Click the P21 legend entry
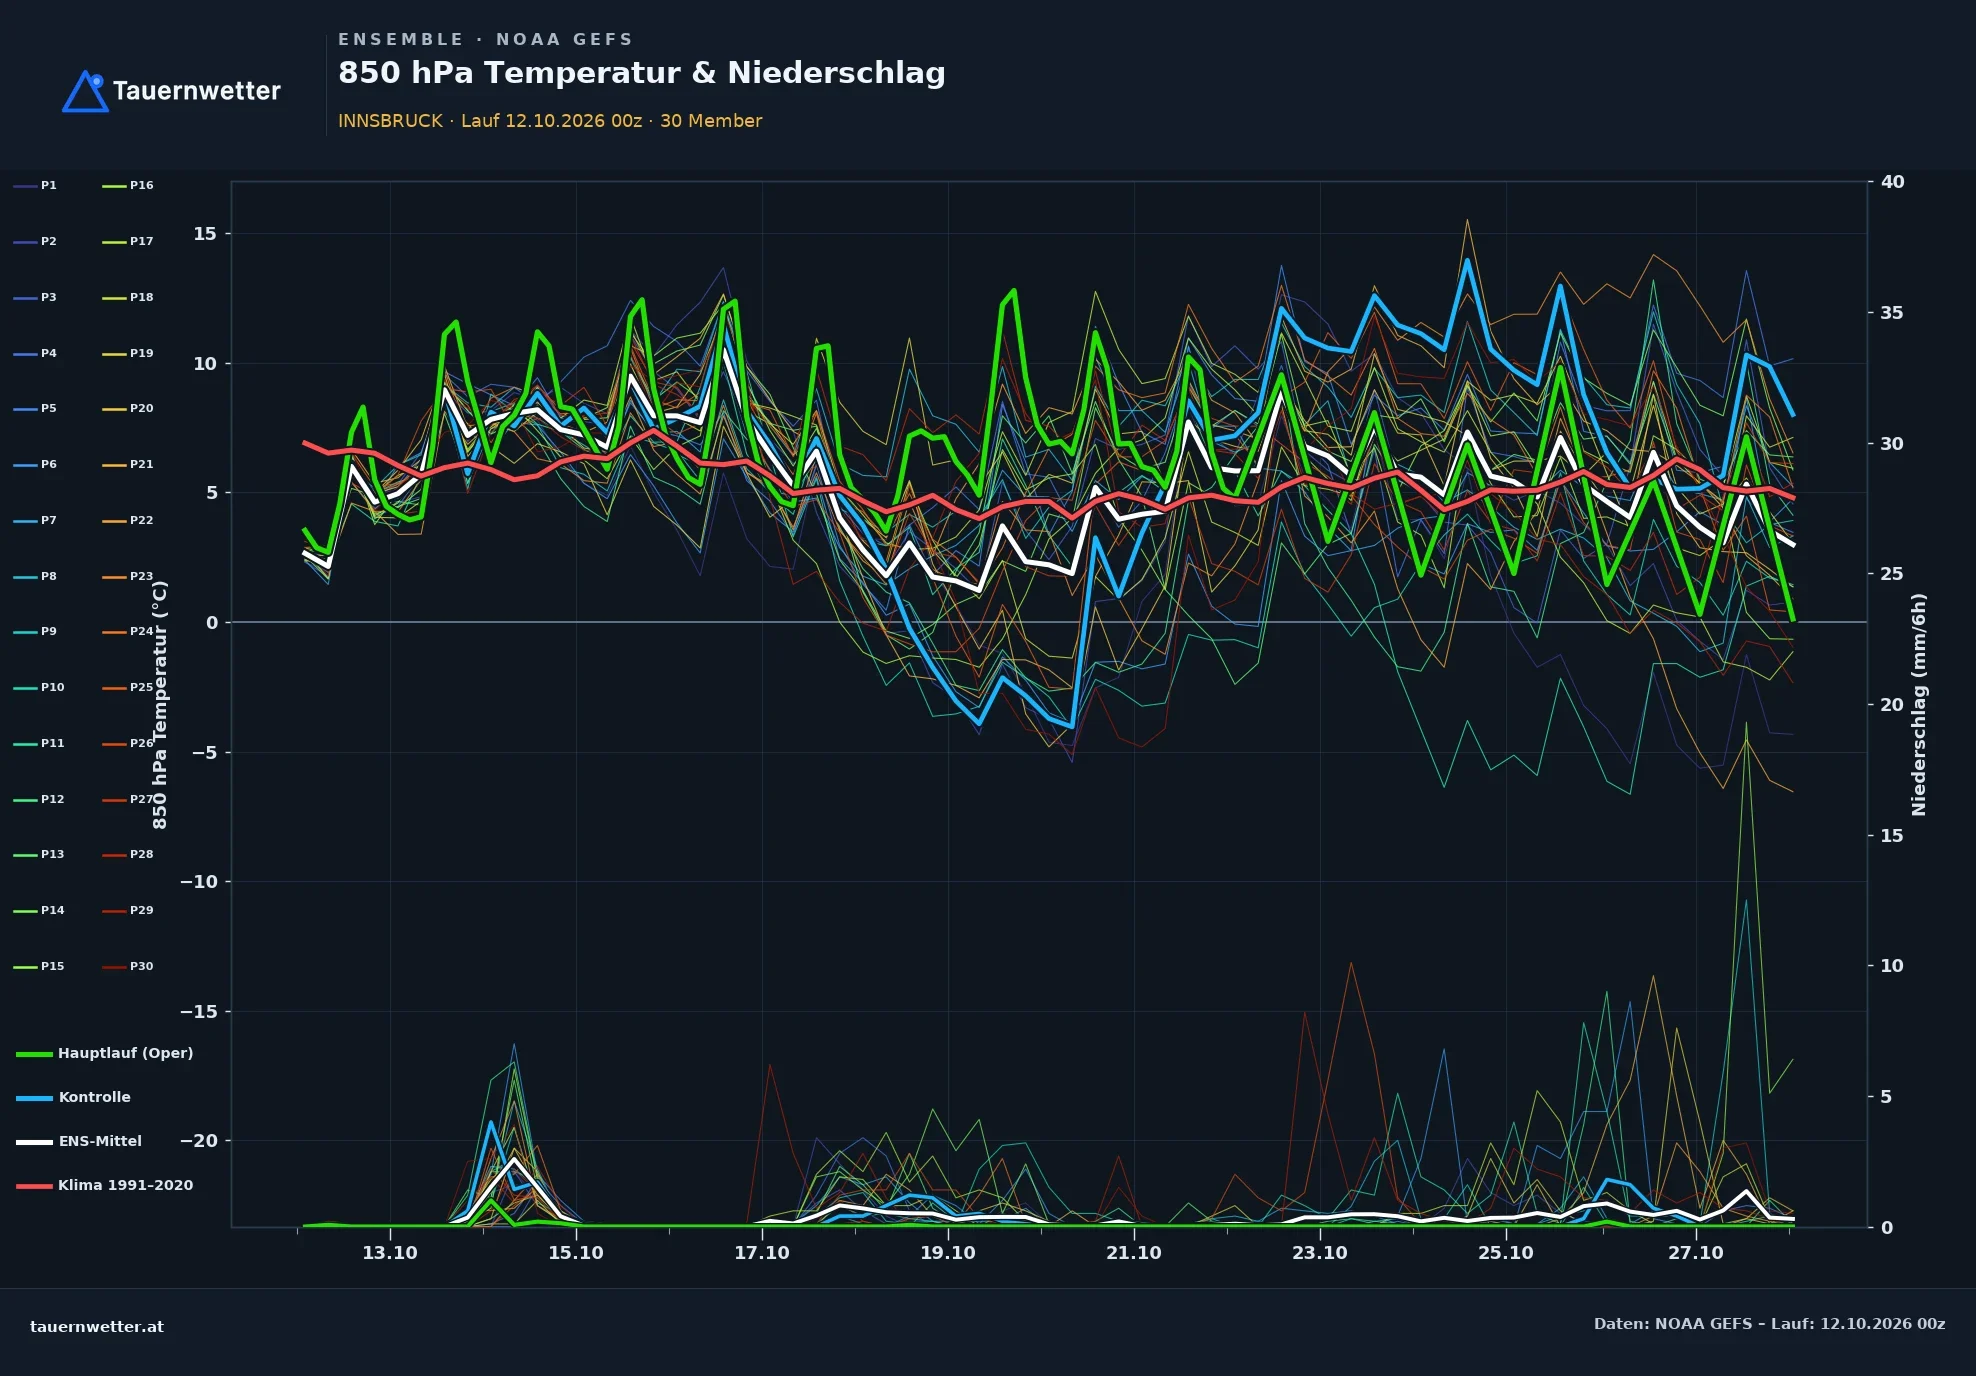1976x1376 pixels. point(128,464)
